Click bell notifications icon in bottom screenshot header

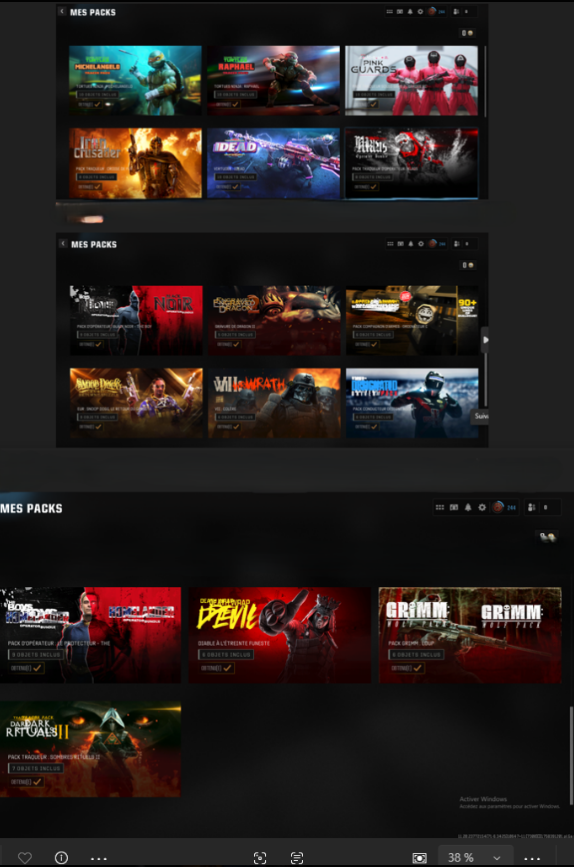point(468,507)
